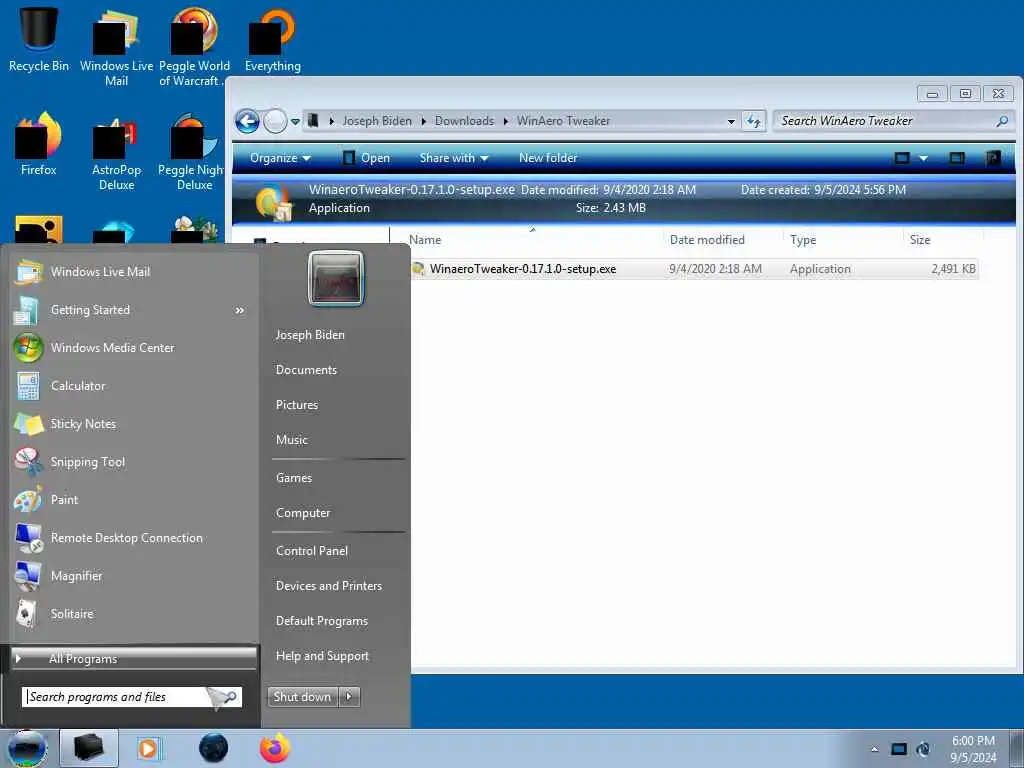Expand All Programs list
The height and width of the screenshot is (768, 1024).
click(134, 658)
